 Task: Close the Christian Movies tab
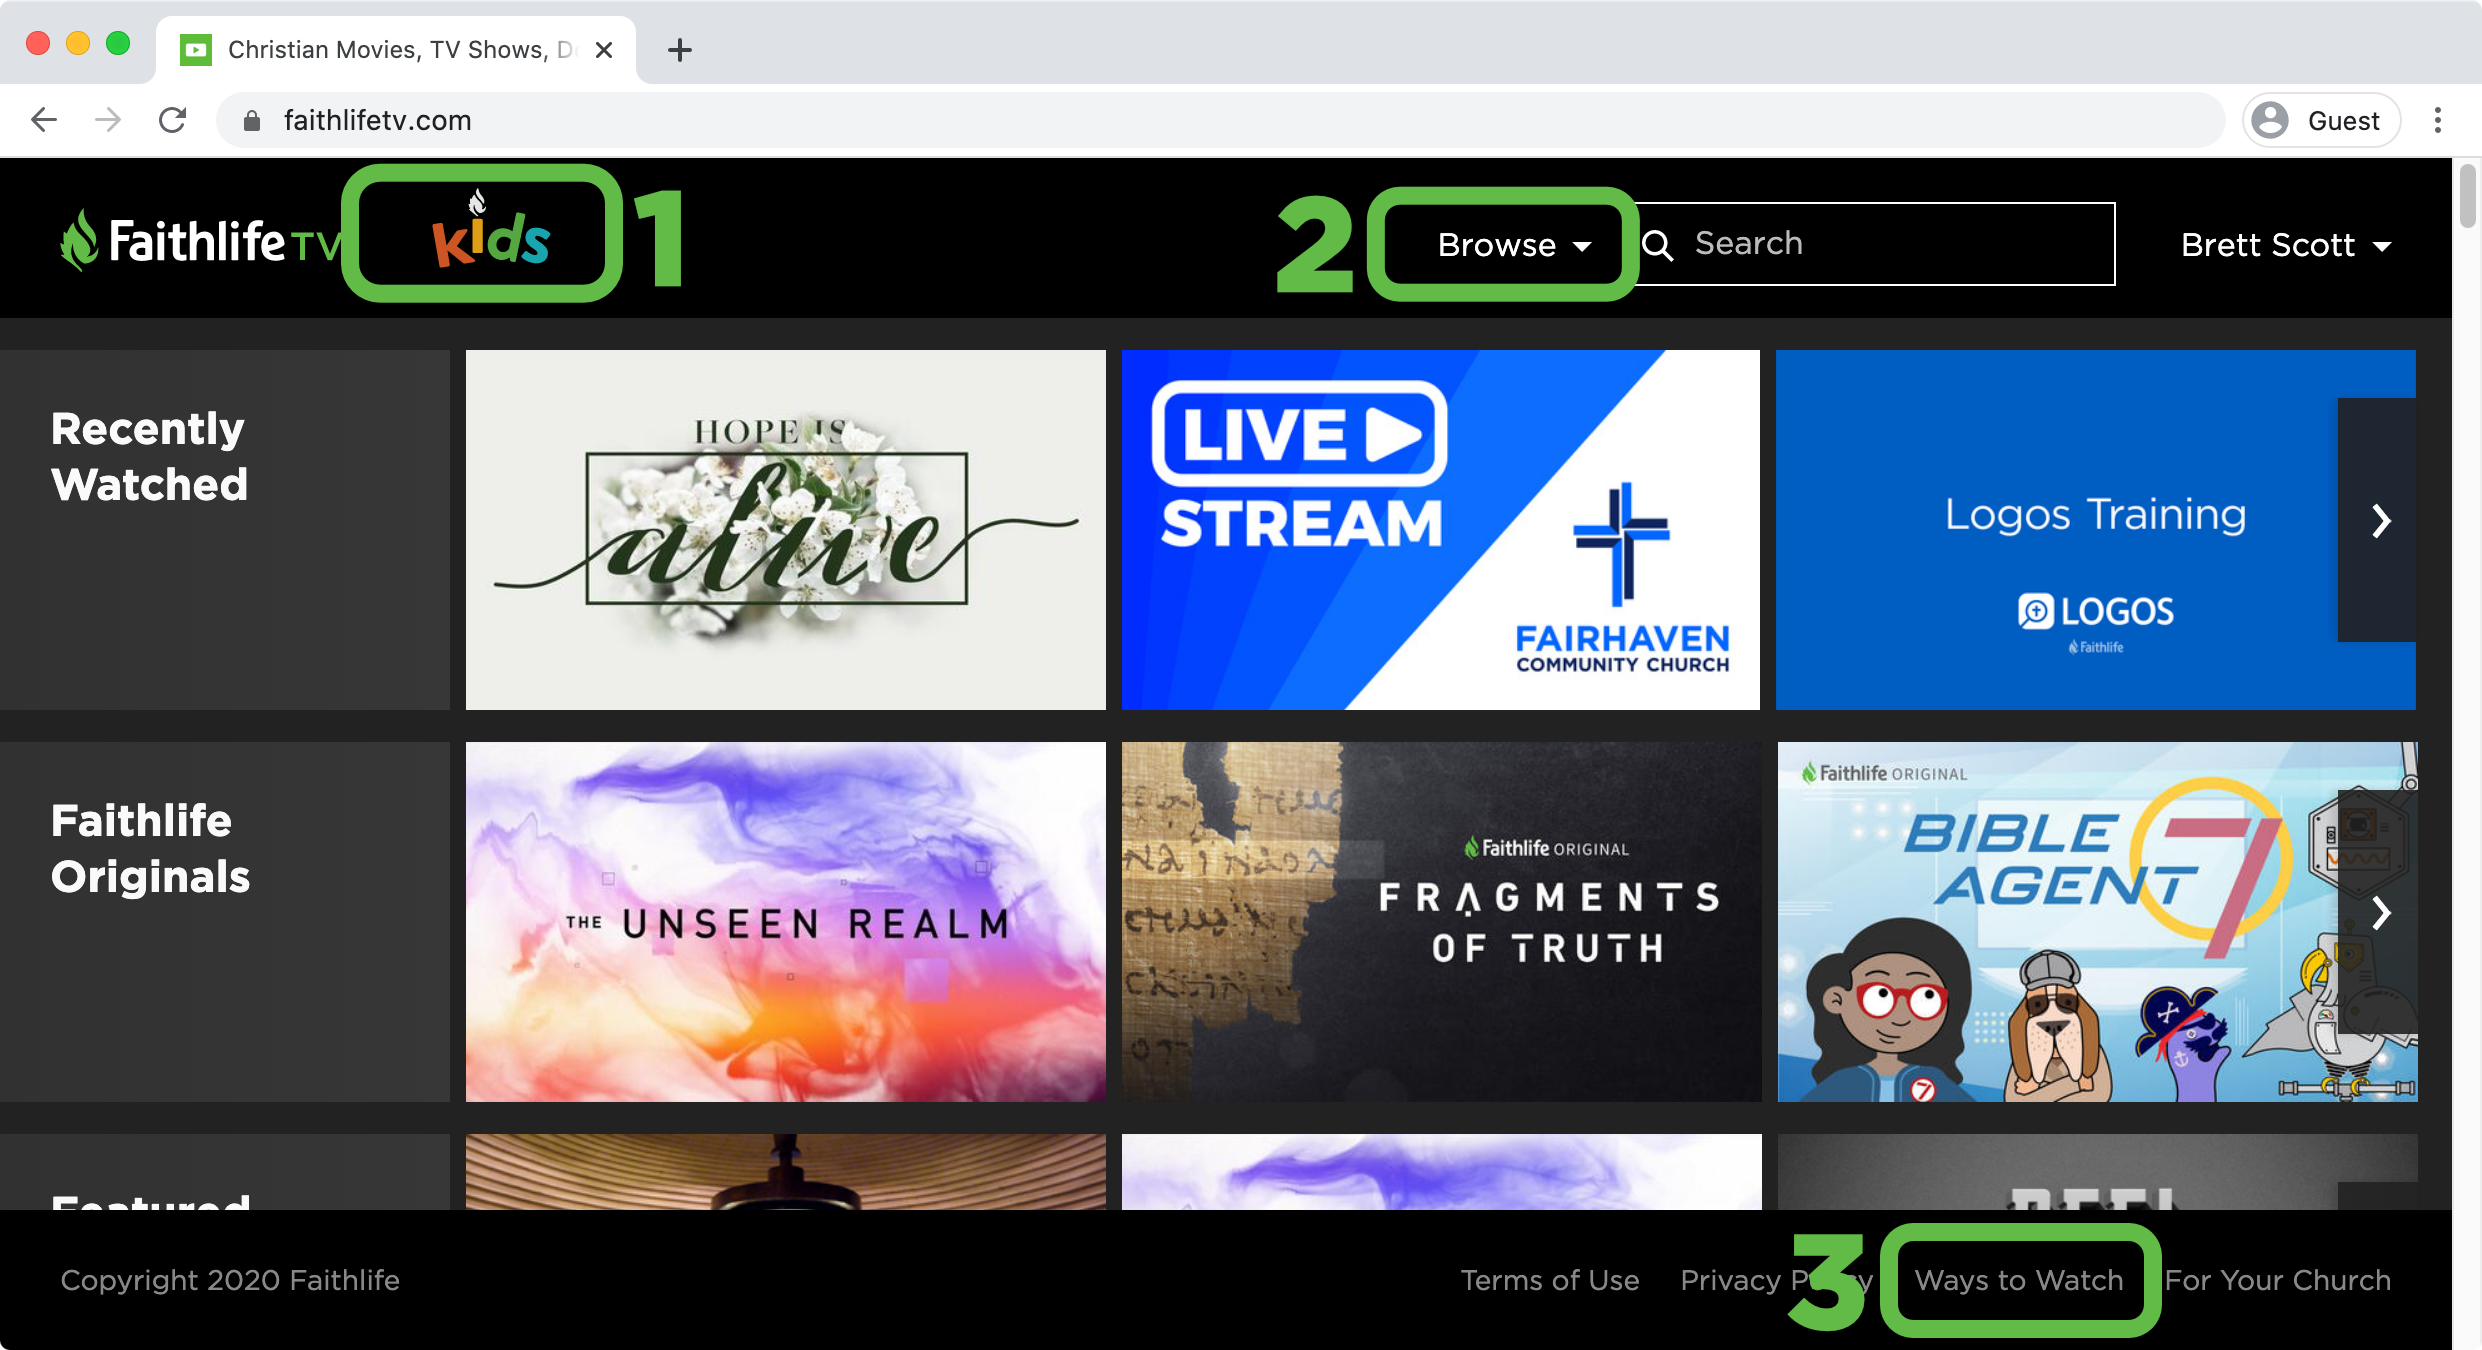[x=604, y=50]
